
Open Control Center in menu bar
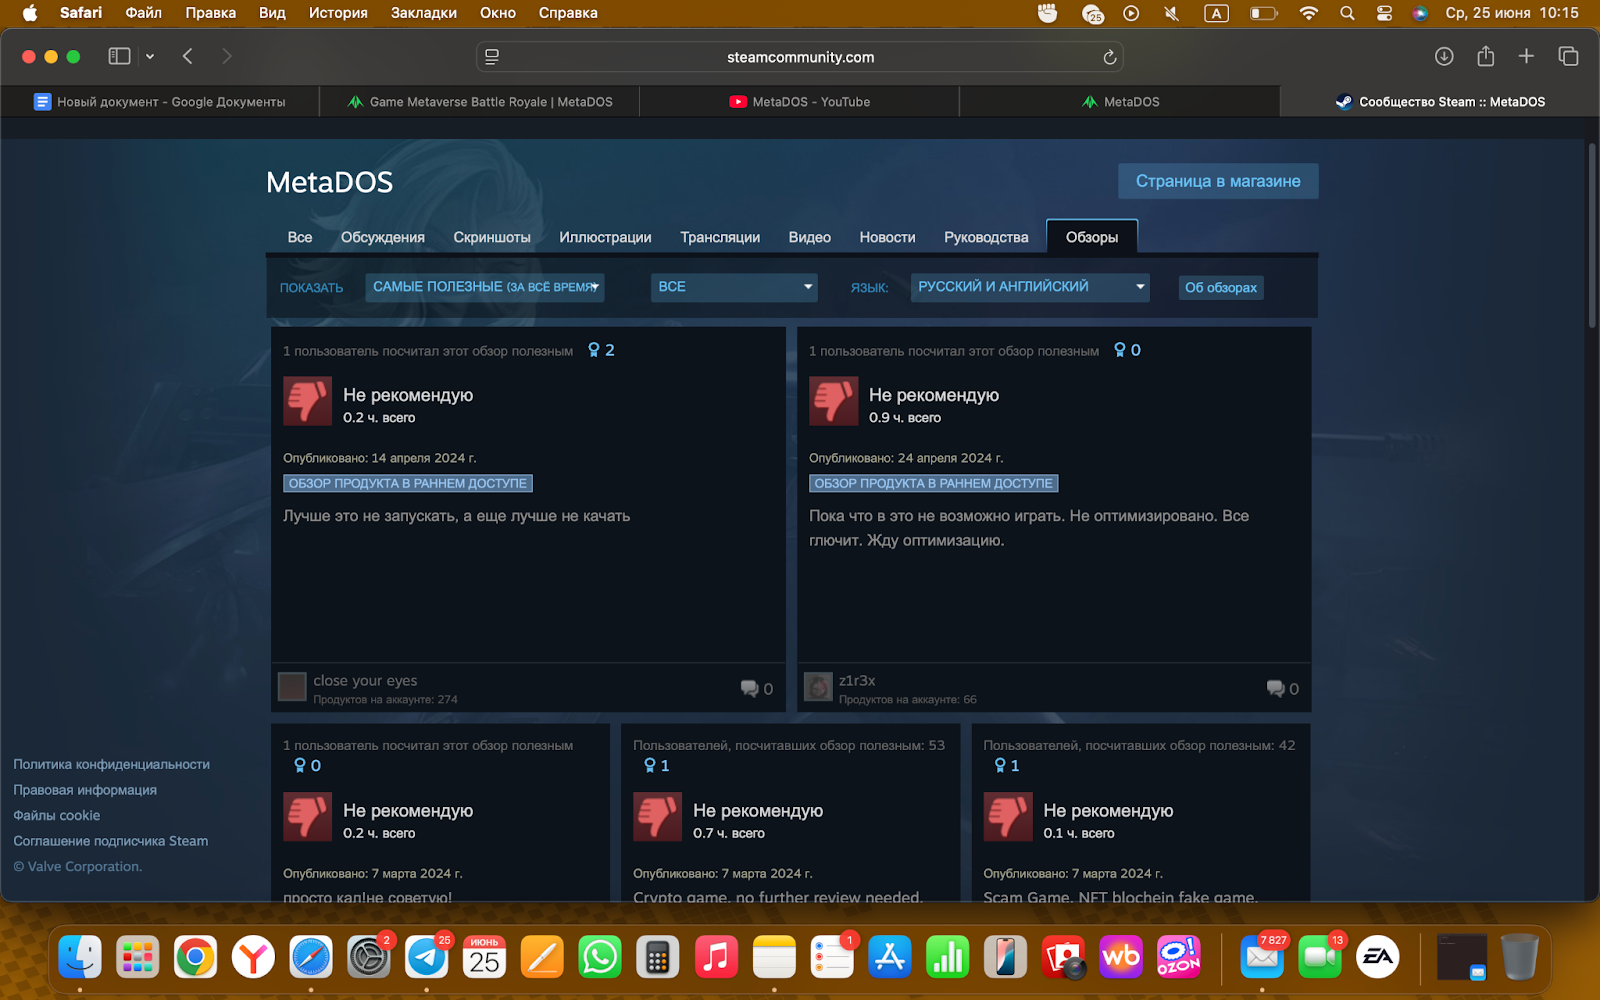point(1384,13)
